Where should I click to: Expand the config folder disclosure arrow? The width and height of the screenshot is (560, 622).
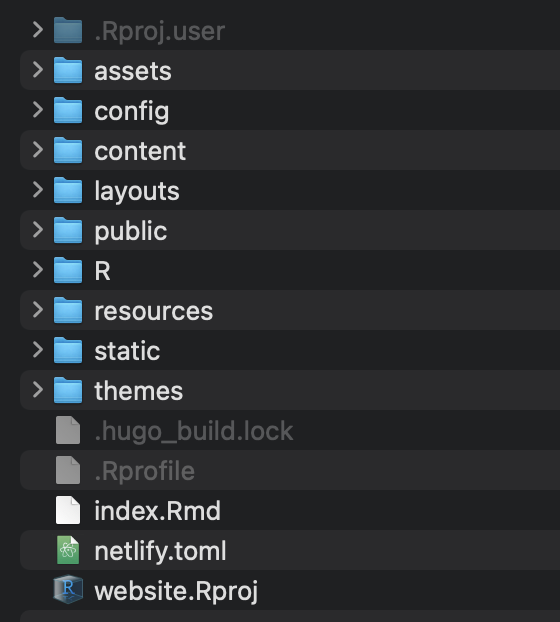pyautogui.click(x=38, y=110)
